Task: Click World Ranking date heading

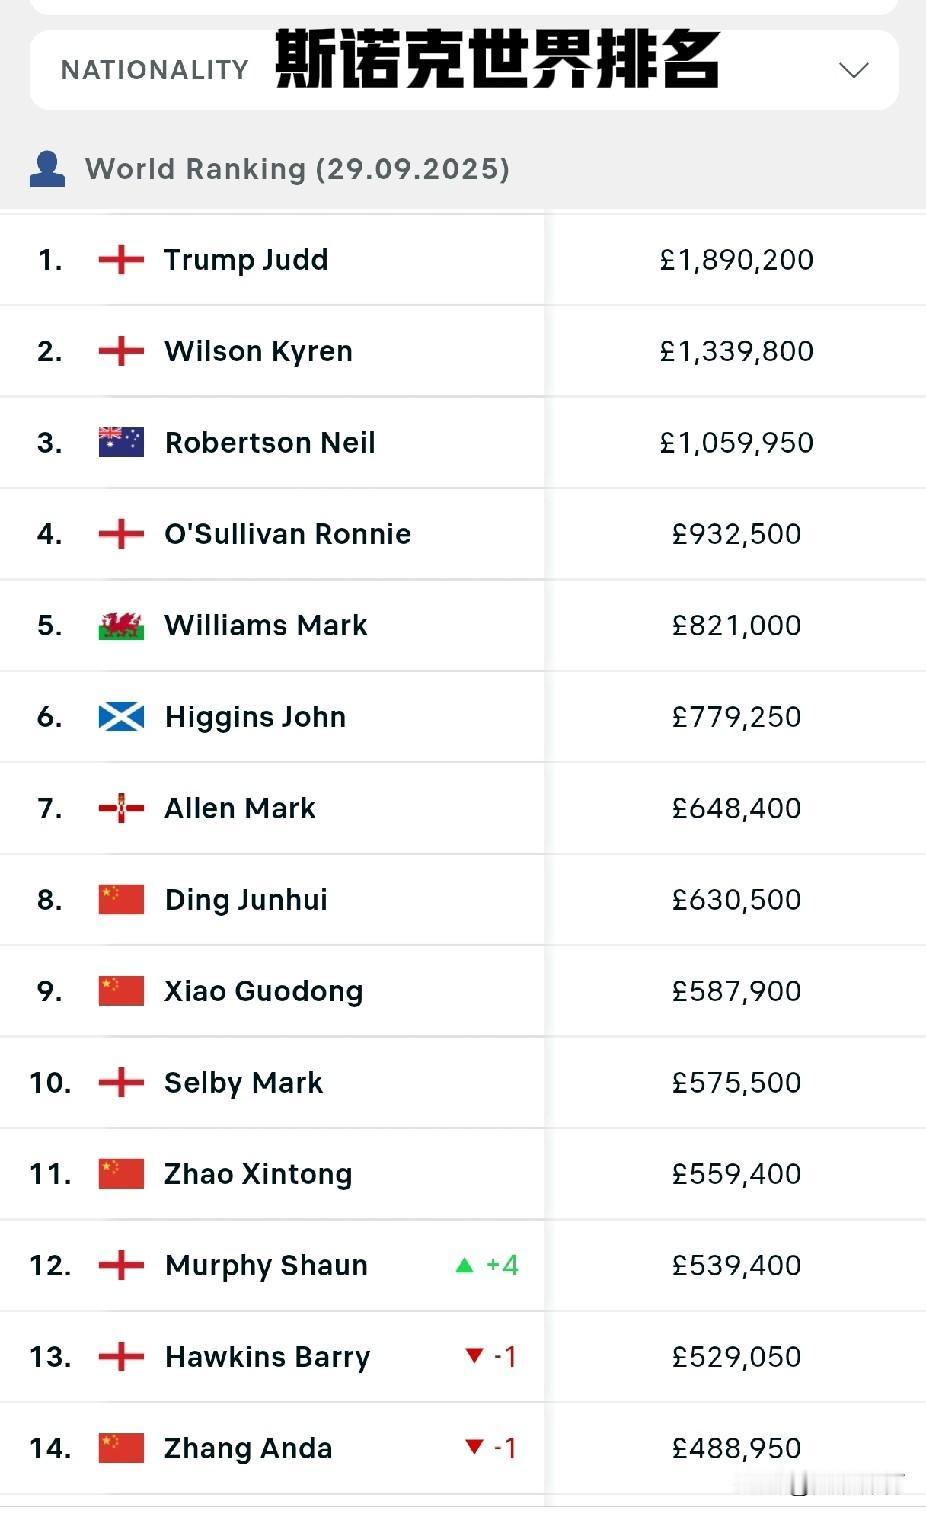Action: tap(297, 169)
